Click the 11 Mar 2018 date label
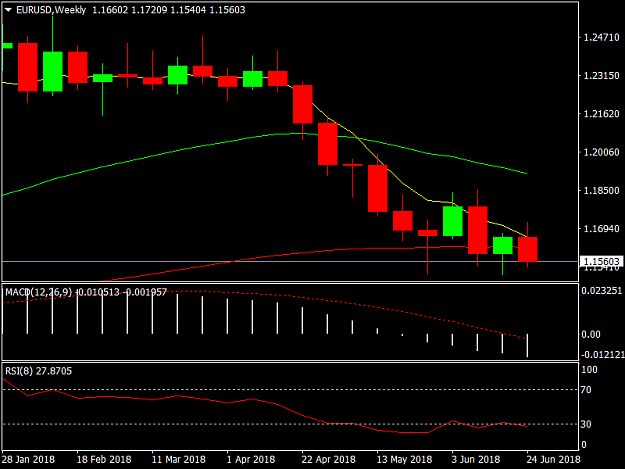 click(179, 459)
